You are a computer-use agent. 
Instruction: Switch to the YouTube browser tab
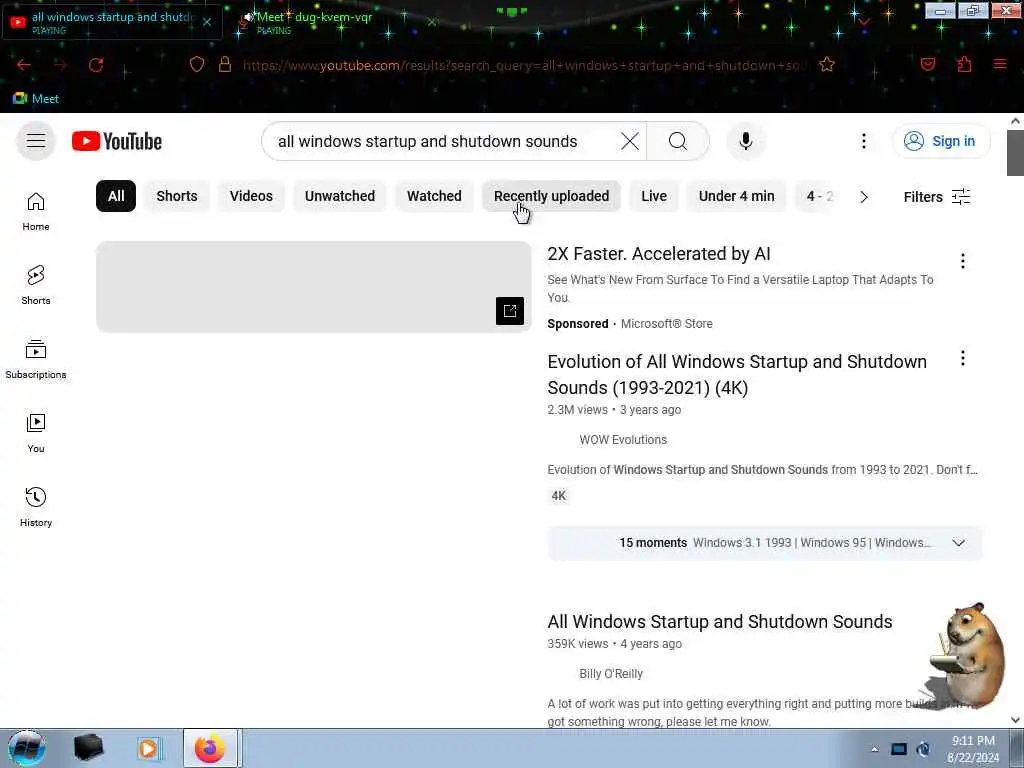[x=111, y=22]
